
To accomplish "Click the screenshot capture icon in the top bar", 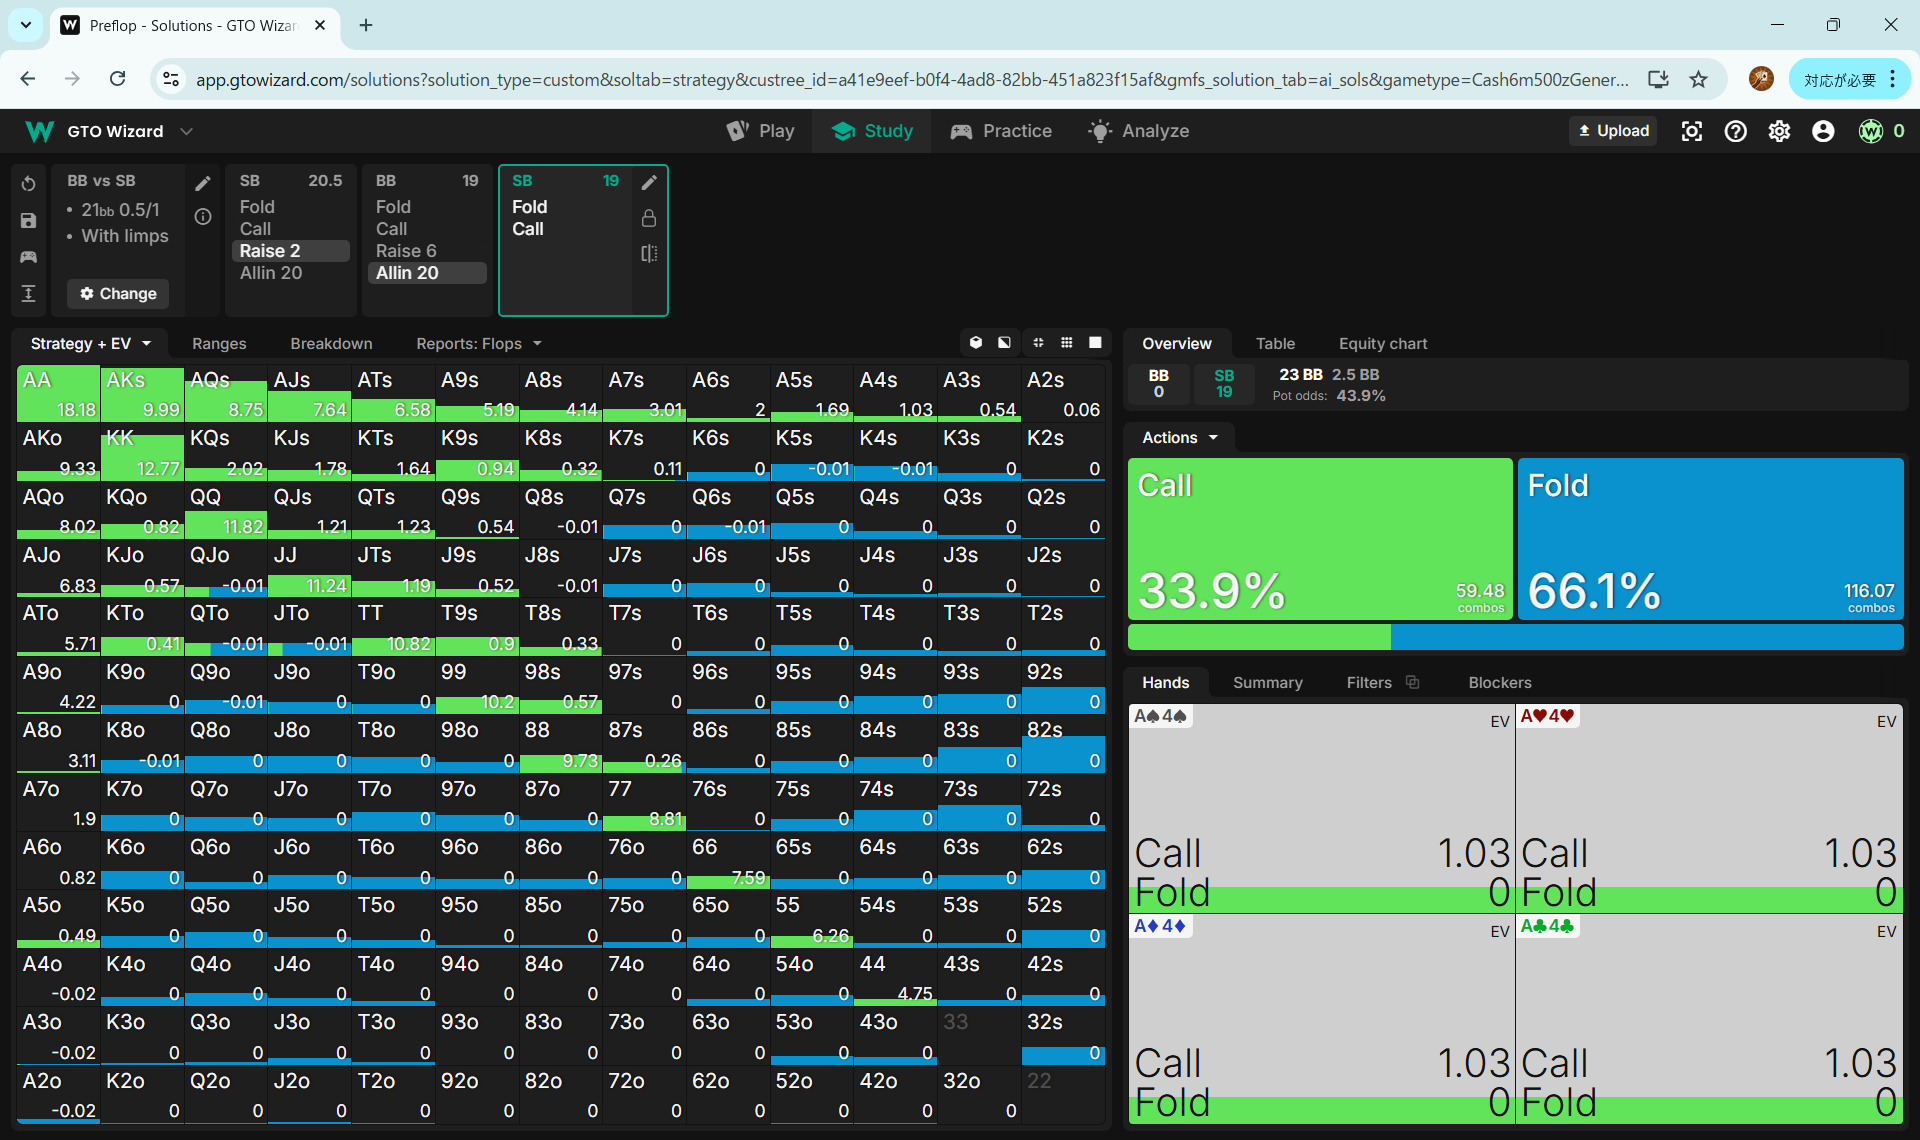I will pos(1691,131).
